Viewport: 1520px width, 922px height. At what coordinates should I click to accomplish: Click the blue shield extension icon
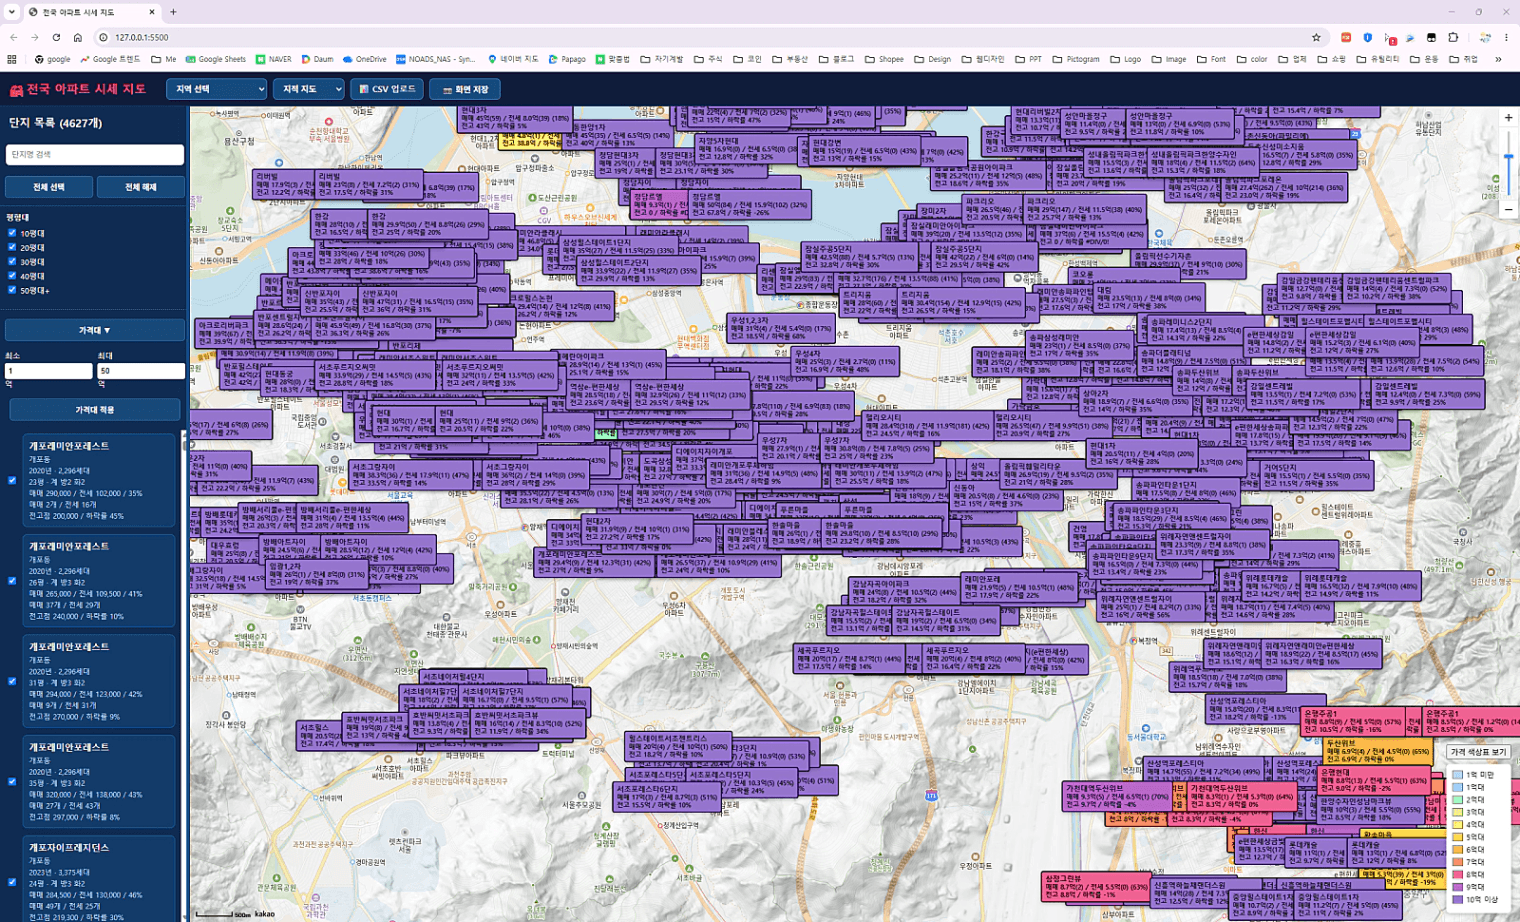point(1367,37)
